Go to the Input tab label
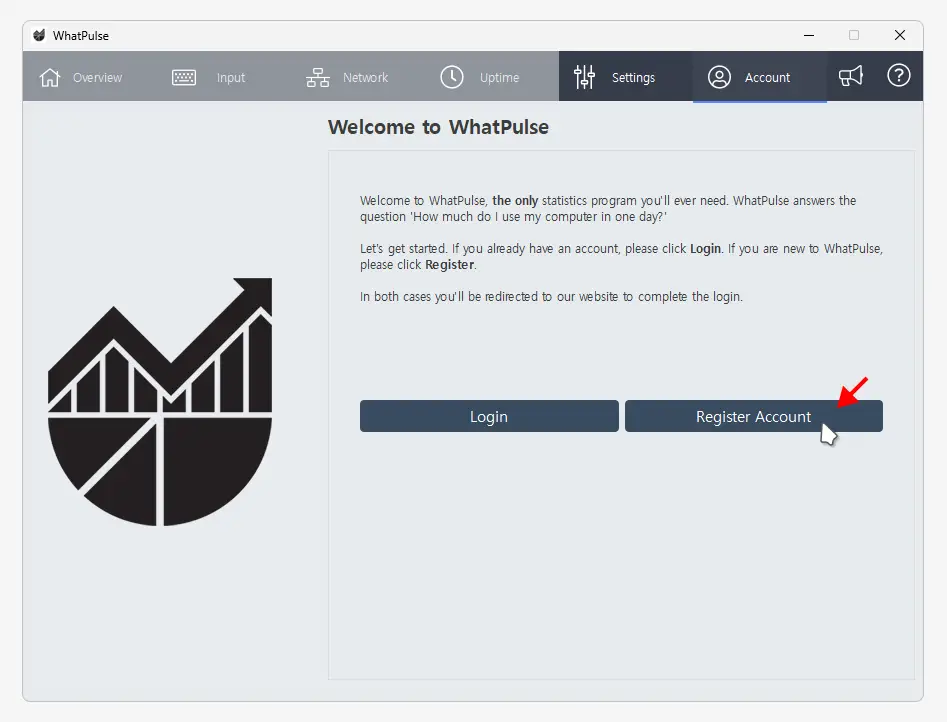 pyautogui.click(x=231, y=78)
